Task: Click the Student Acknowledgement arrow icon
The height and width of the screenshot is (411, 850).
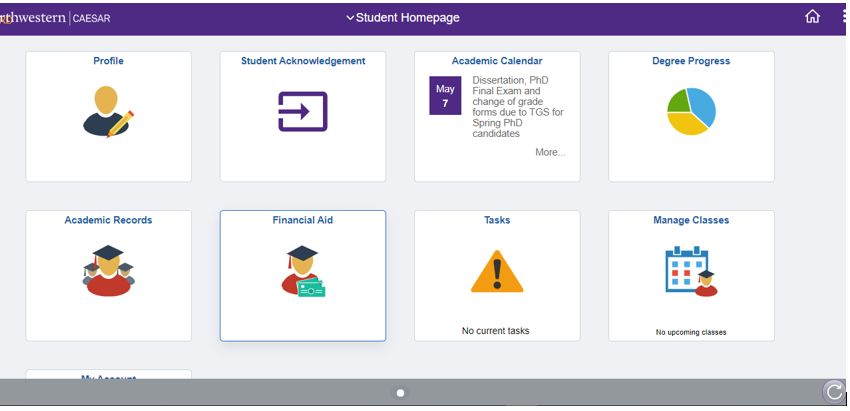Action: coord(302,111)
